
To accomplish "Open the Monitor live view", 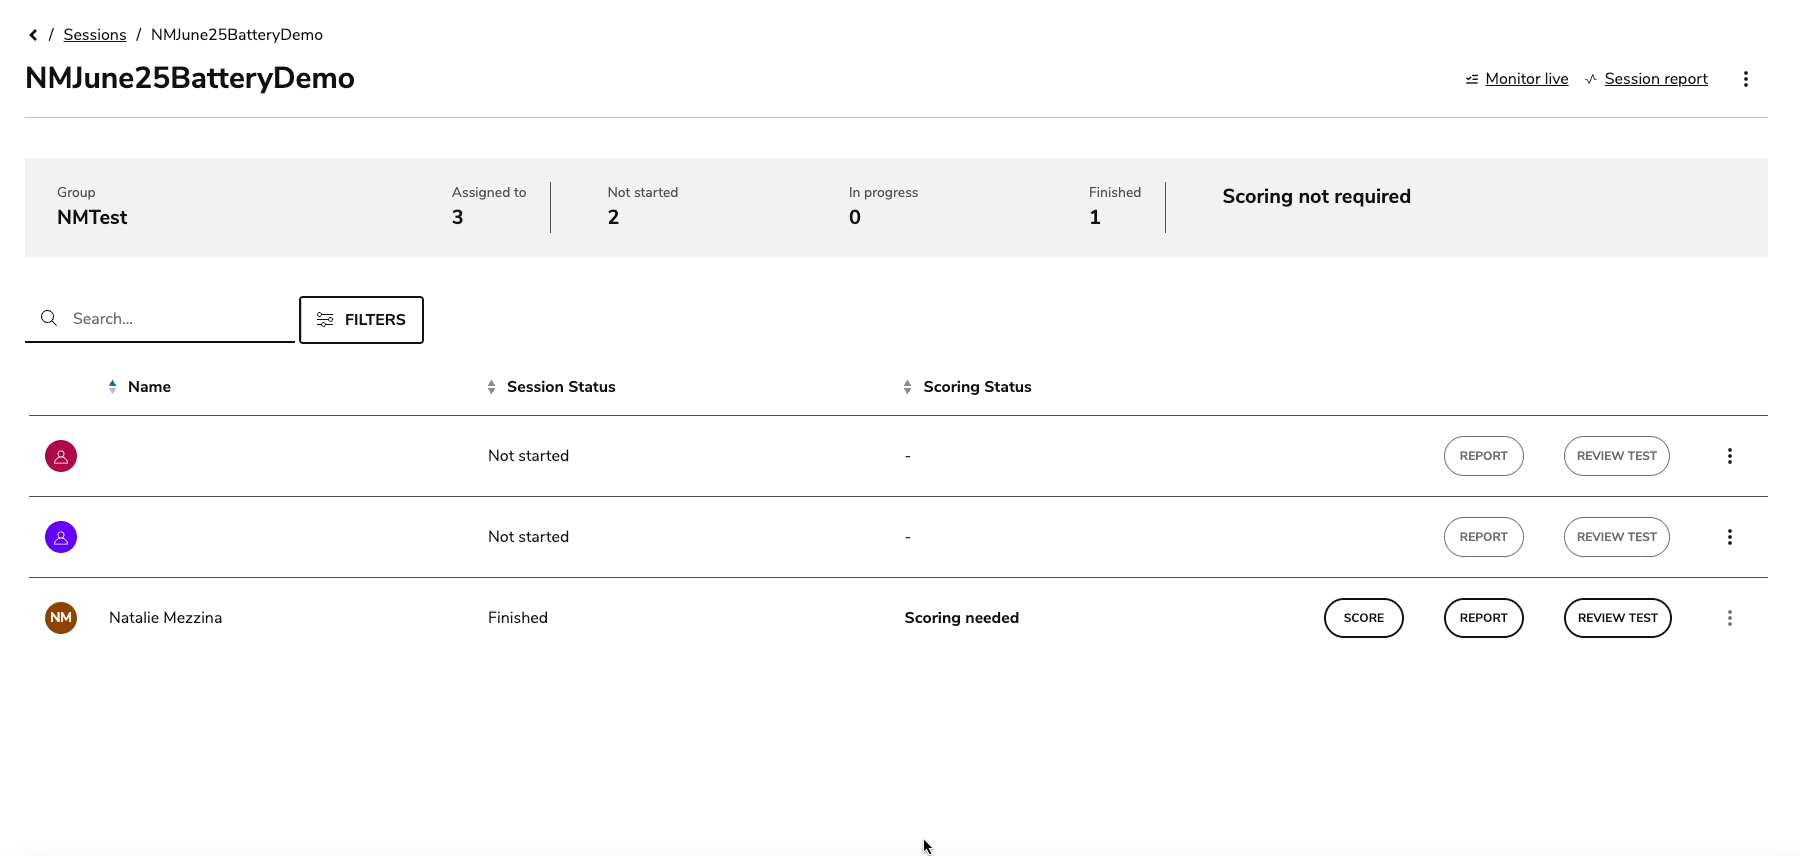I will (x=1526, y=79).
